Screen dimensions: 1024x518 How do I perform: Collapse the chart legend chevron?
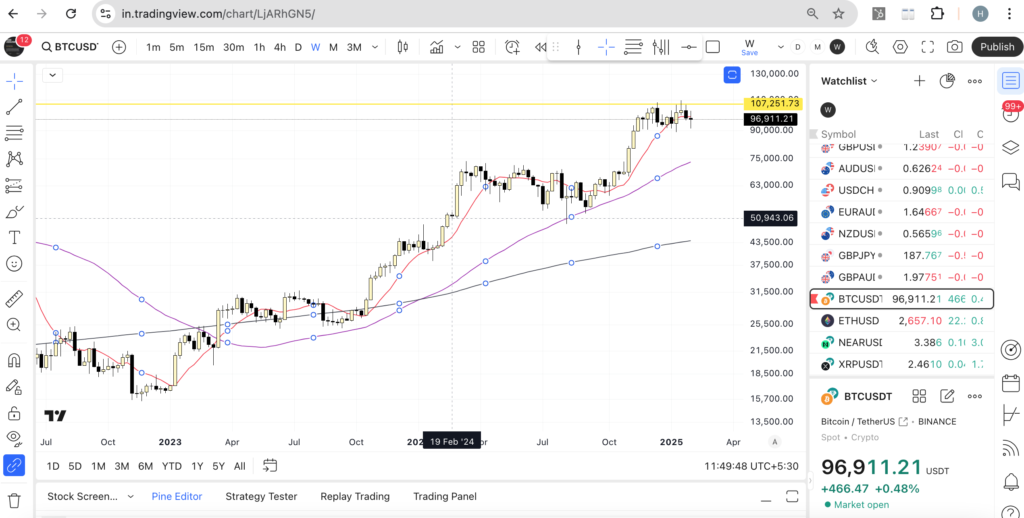(x=53, y=75)
